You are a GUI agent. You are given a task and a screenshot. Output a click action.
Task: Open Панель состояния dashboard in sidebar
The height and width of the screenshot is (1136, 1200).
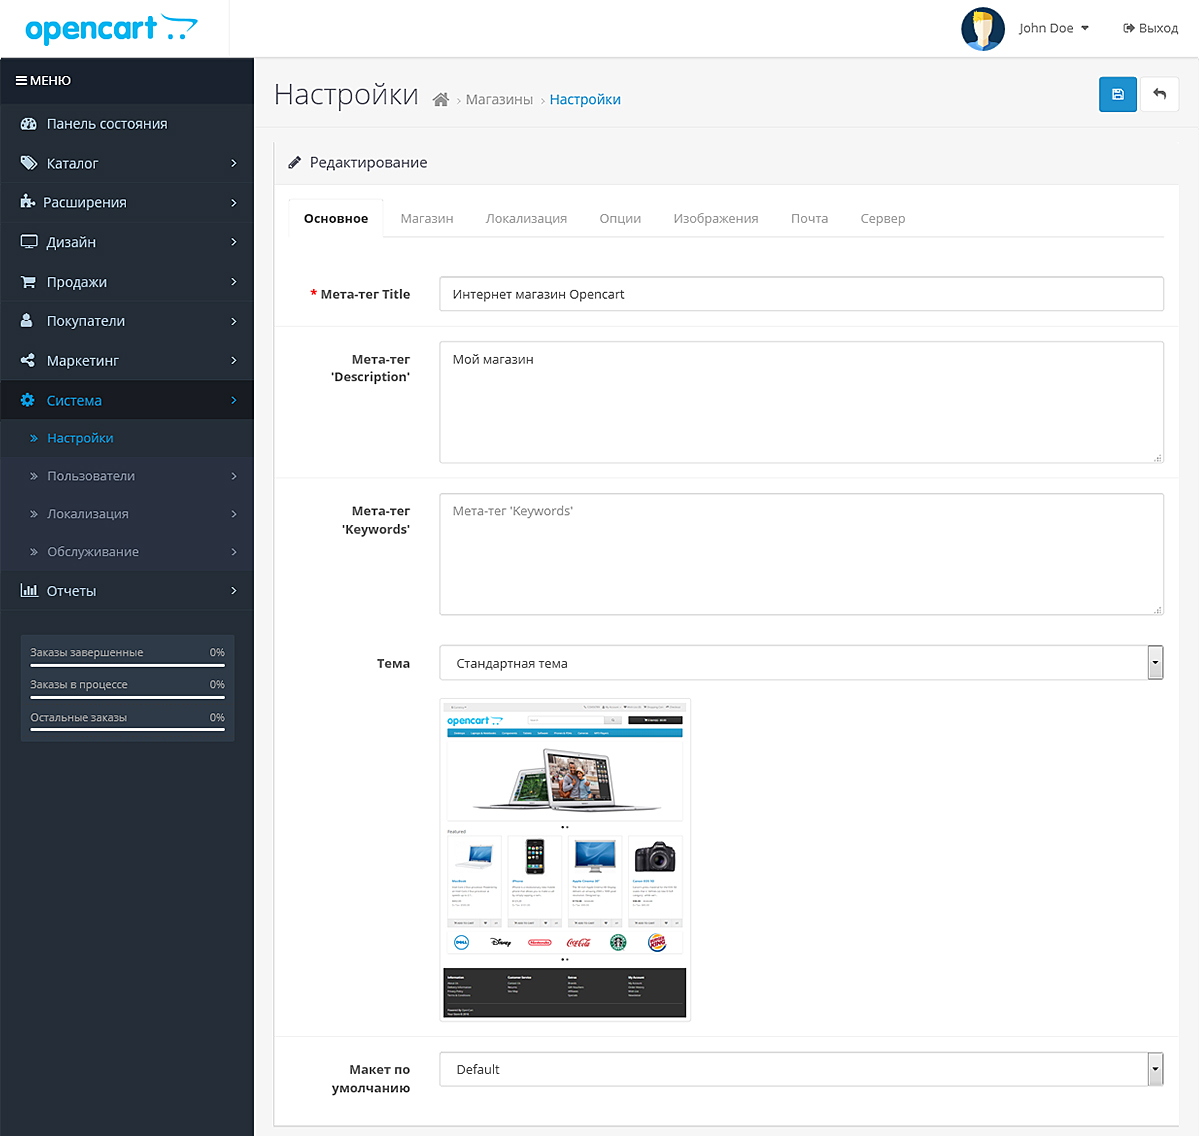click(106, 124)
